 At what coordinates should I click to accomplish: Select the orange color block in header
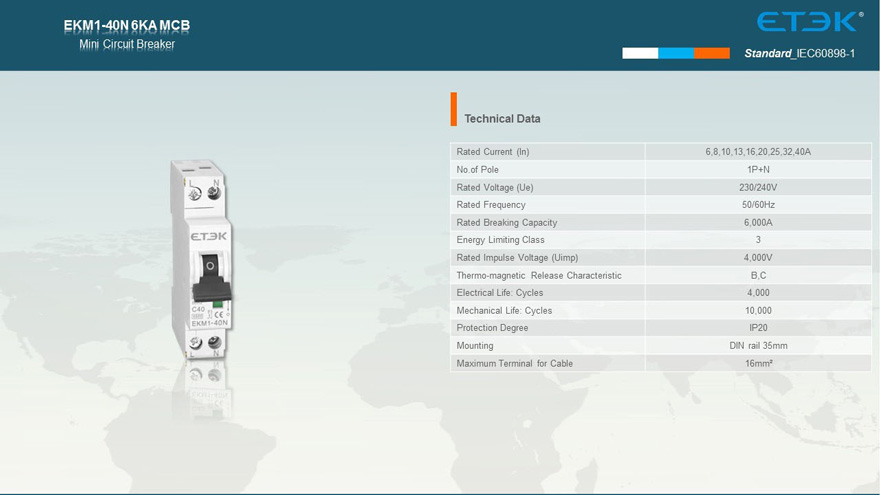pos(712,53)
